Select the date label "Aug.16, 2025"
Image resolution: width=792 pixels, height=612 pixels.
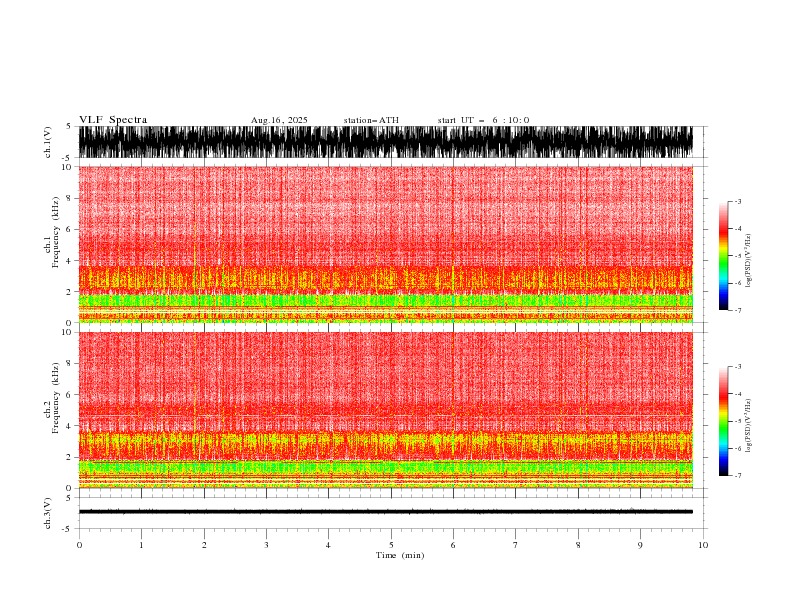pos(279,120)
